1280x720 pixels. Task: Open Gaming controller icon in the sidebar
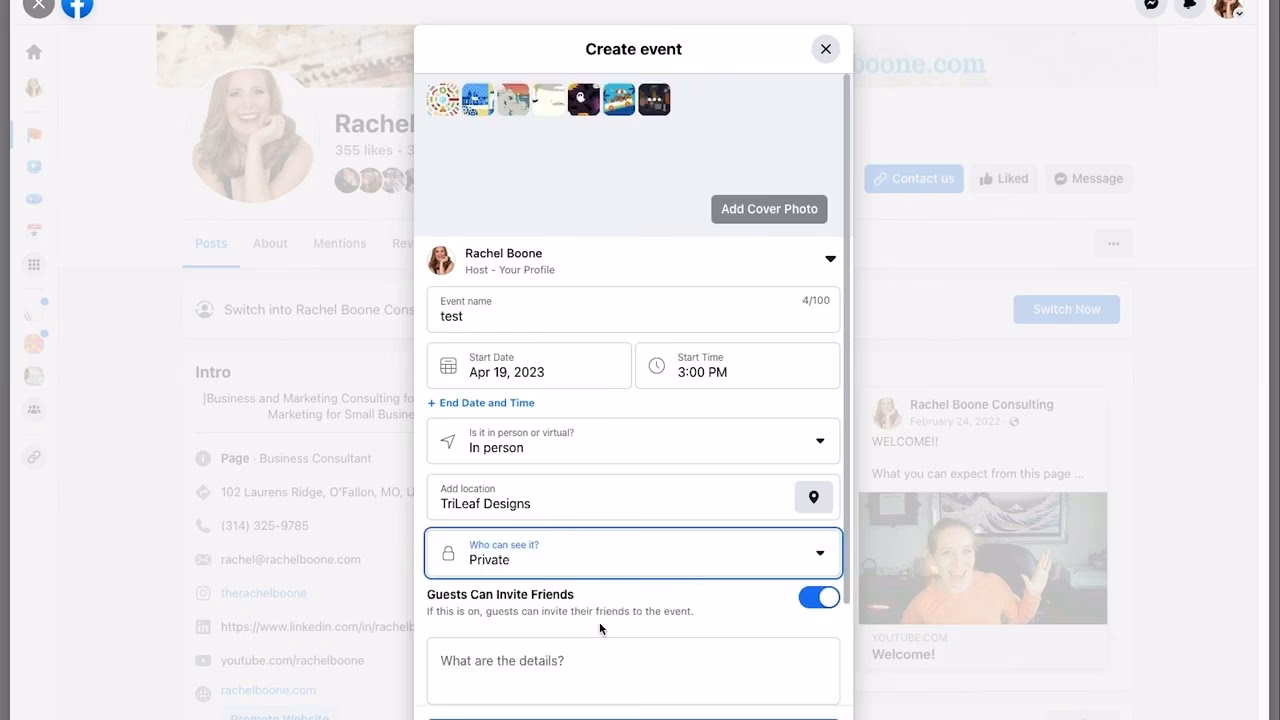[34, 199]
